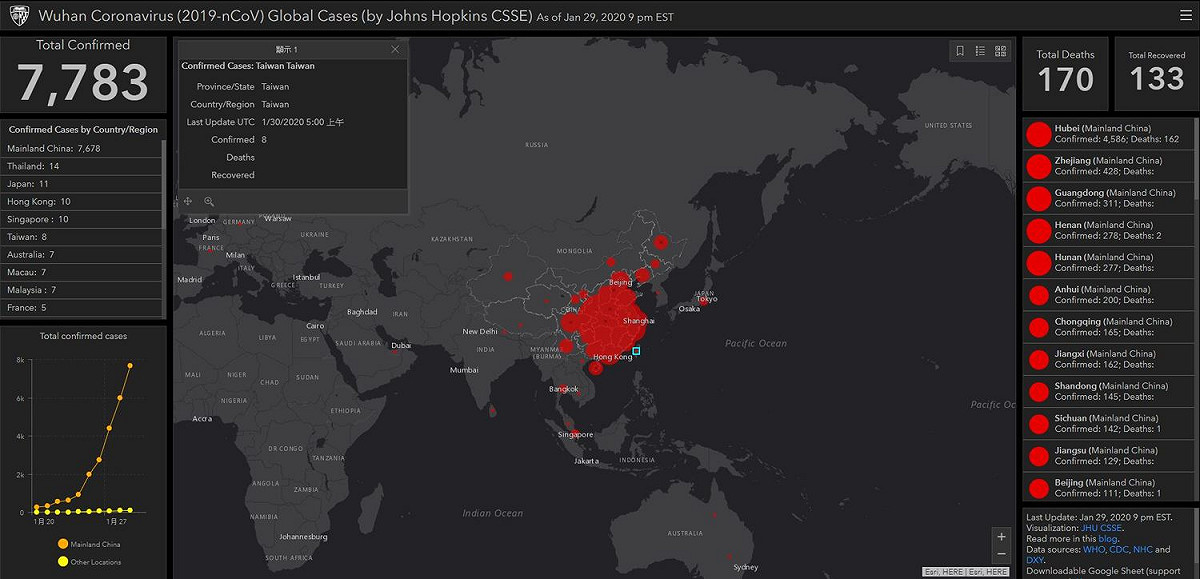The height and width of the screenshot is (579, 1200).
Task: Zoom out on the map
Action: (x=1001, y=554)
